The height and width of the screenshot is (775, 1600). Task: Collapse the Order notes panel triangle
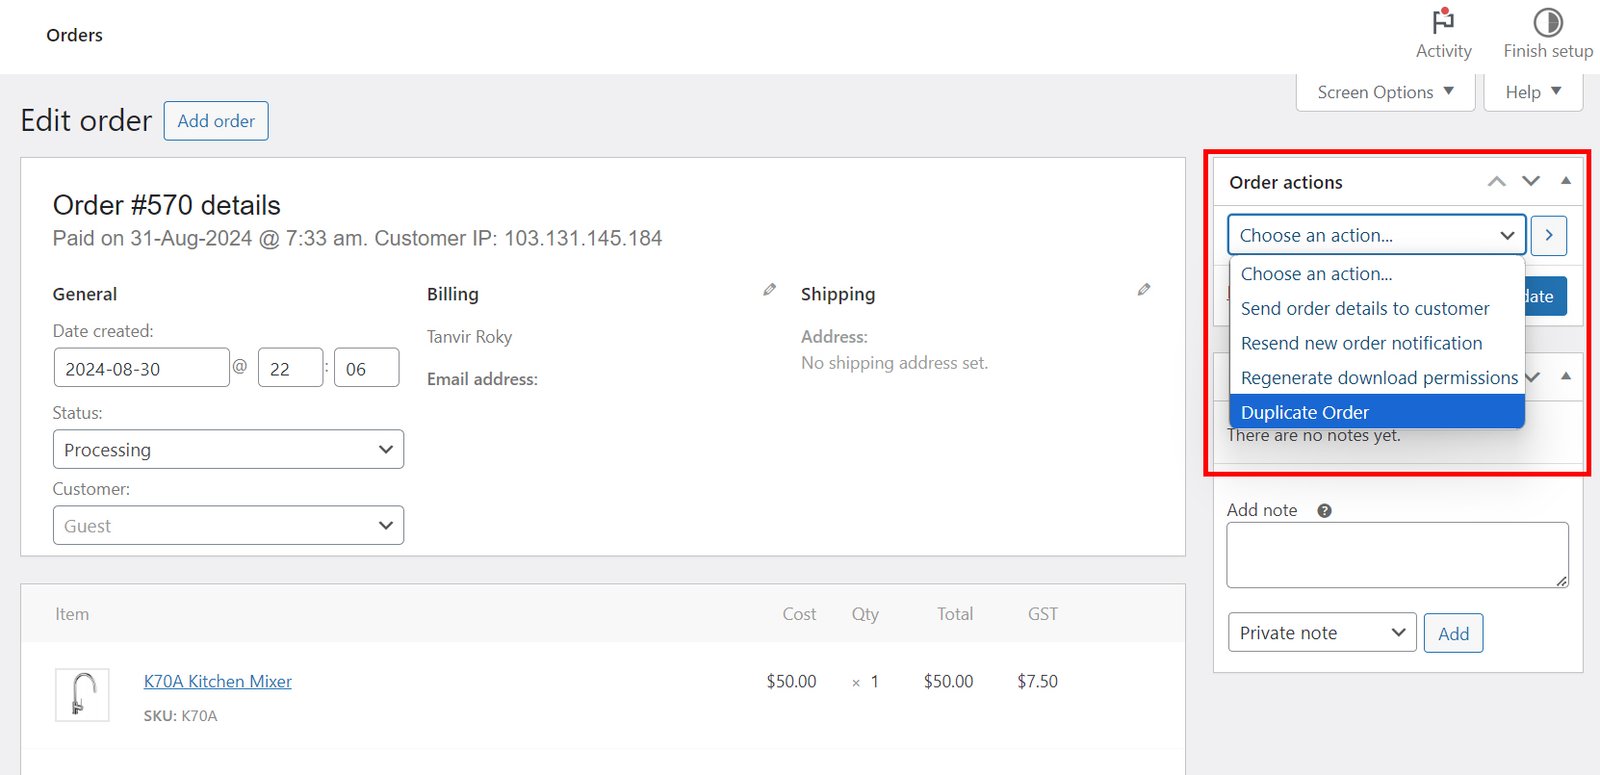pos(1566,376)
